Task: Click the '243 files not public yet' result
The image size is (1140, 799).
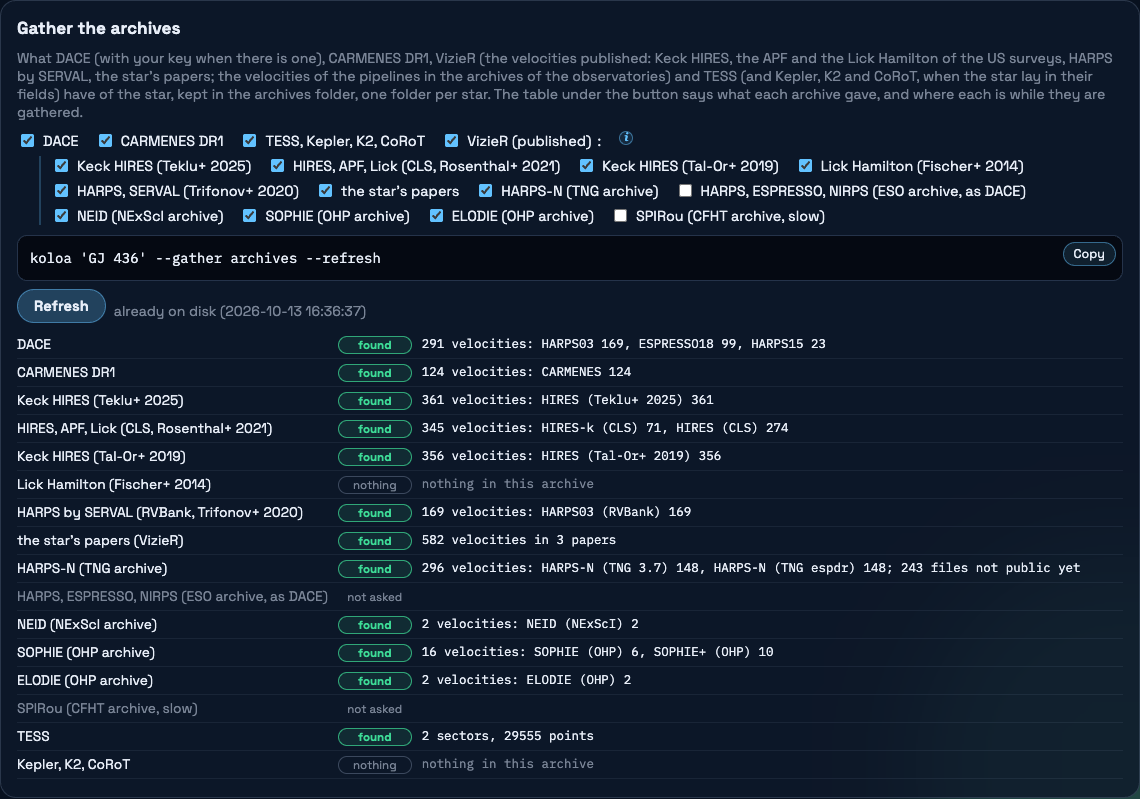Action: (990, 568)
